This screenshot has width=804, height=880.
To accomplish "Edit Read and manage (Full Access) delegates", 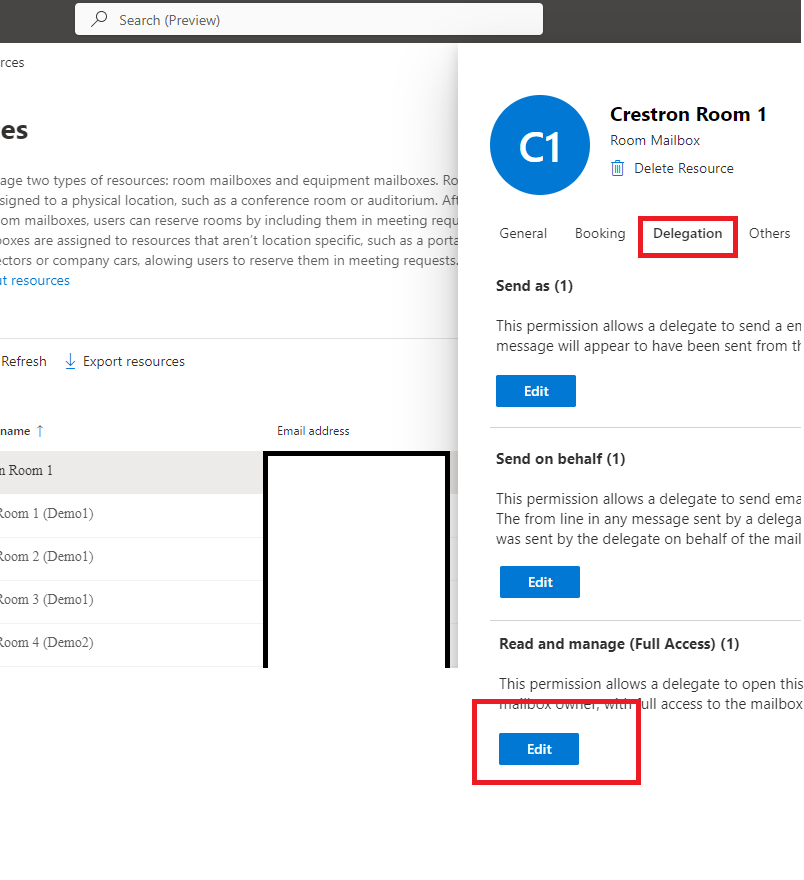I will pos(539,749).
